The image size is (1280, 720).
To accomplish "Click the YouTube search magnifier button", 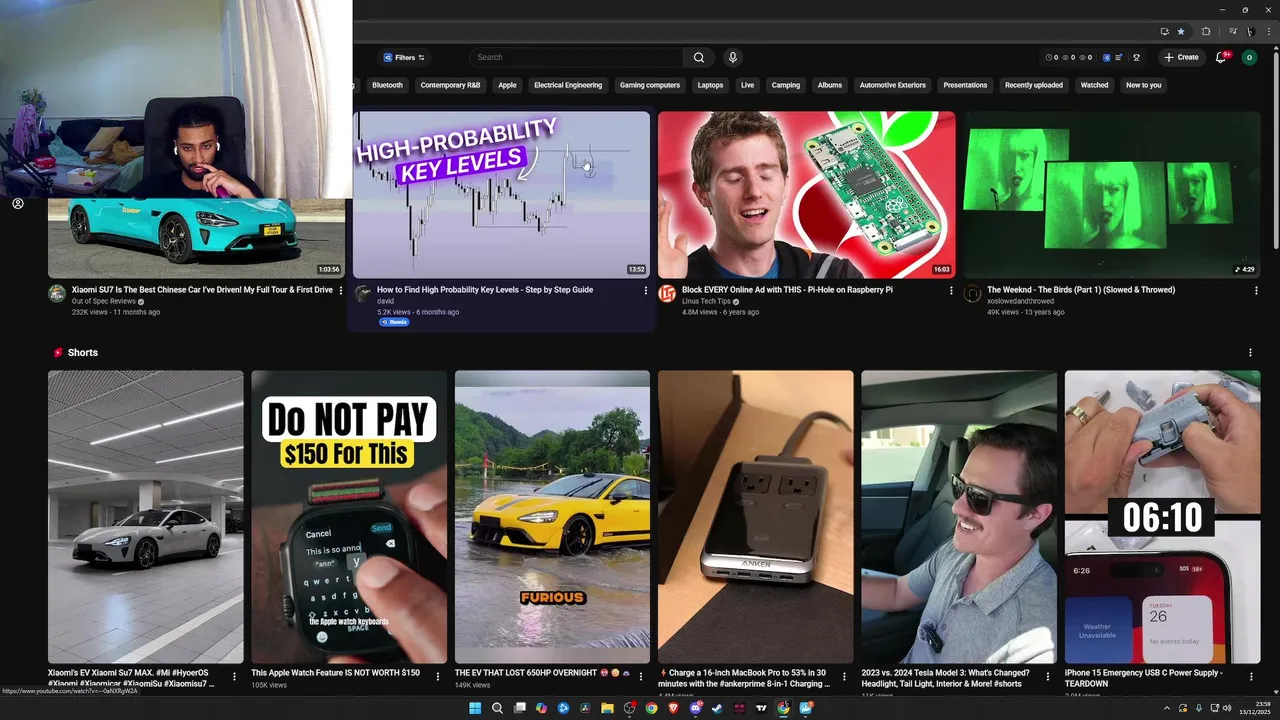I will pos(699,57).
